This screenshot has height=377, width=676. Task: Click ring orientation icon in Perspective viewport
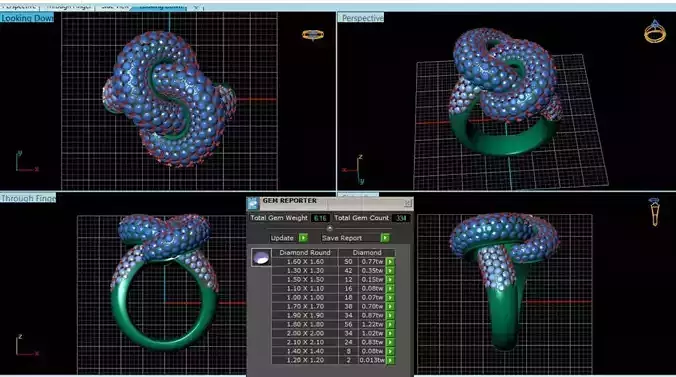pos(655,31)
